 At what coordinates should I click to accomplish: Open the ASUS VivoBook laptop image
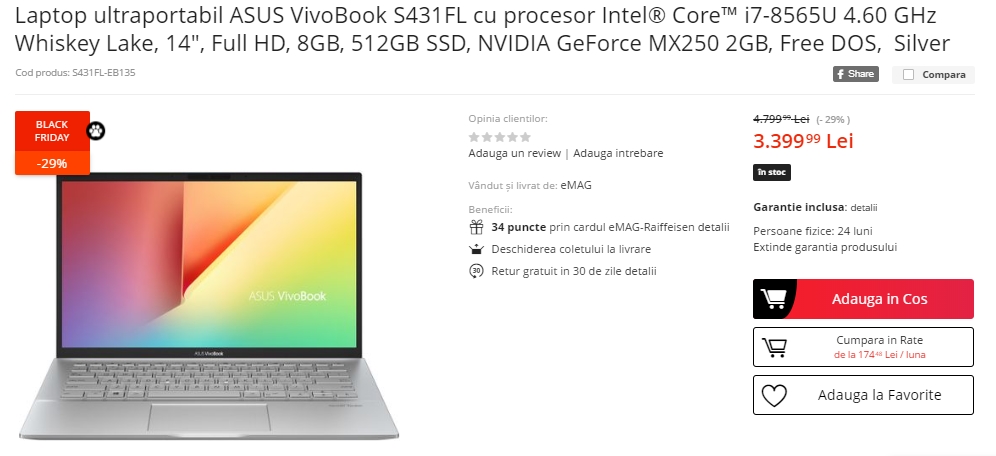(209, 305)
